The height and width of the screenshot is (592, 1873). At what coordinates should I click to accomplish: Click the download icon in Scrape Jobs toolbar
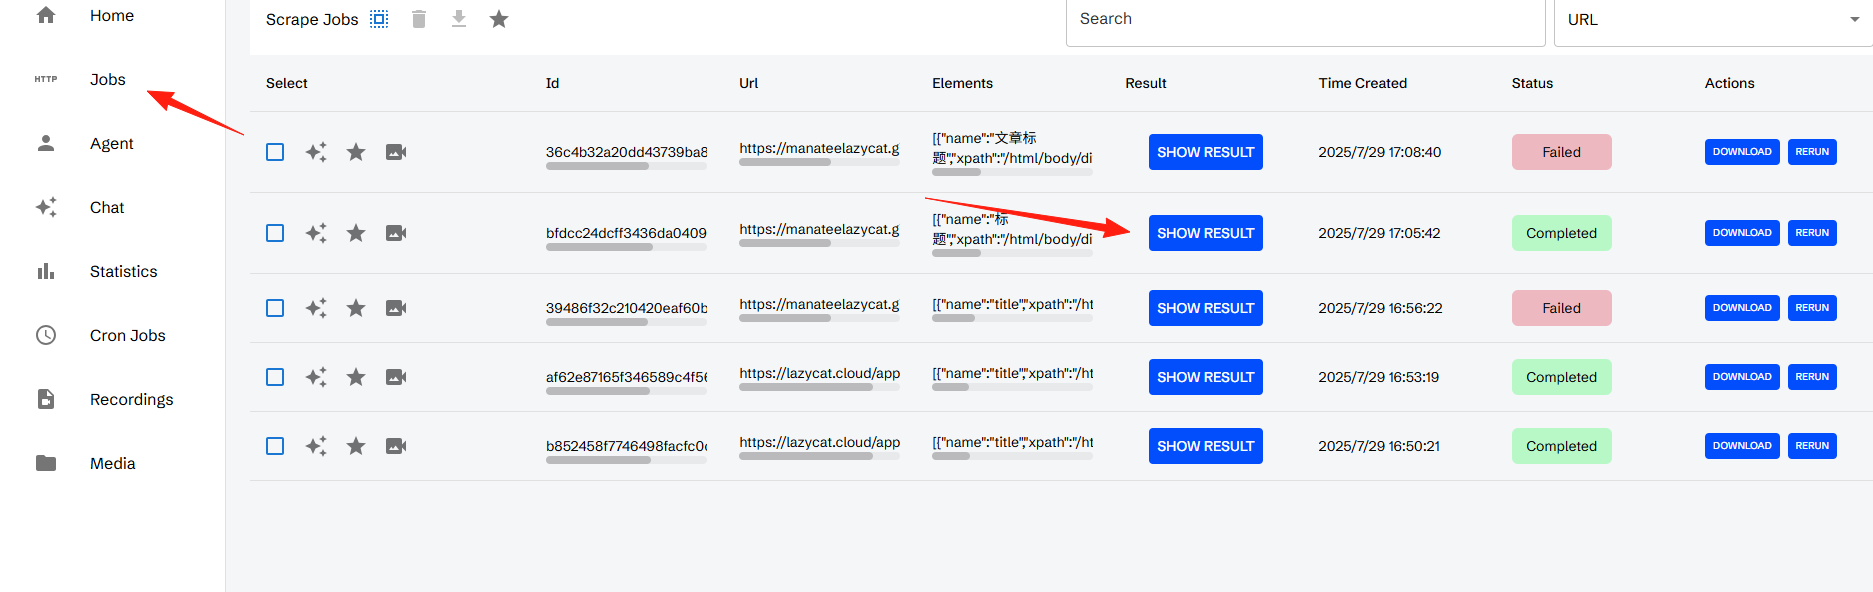pos(459,19)
